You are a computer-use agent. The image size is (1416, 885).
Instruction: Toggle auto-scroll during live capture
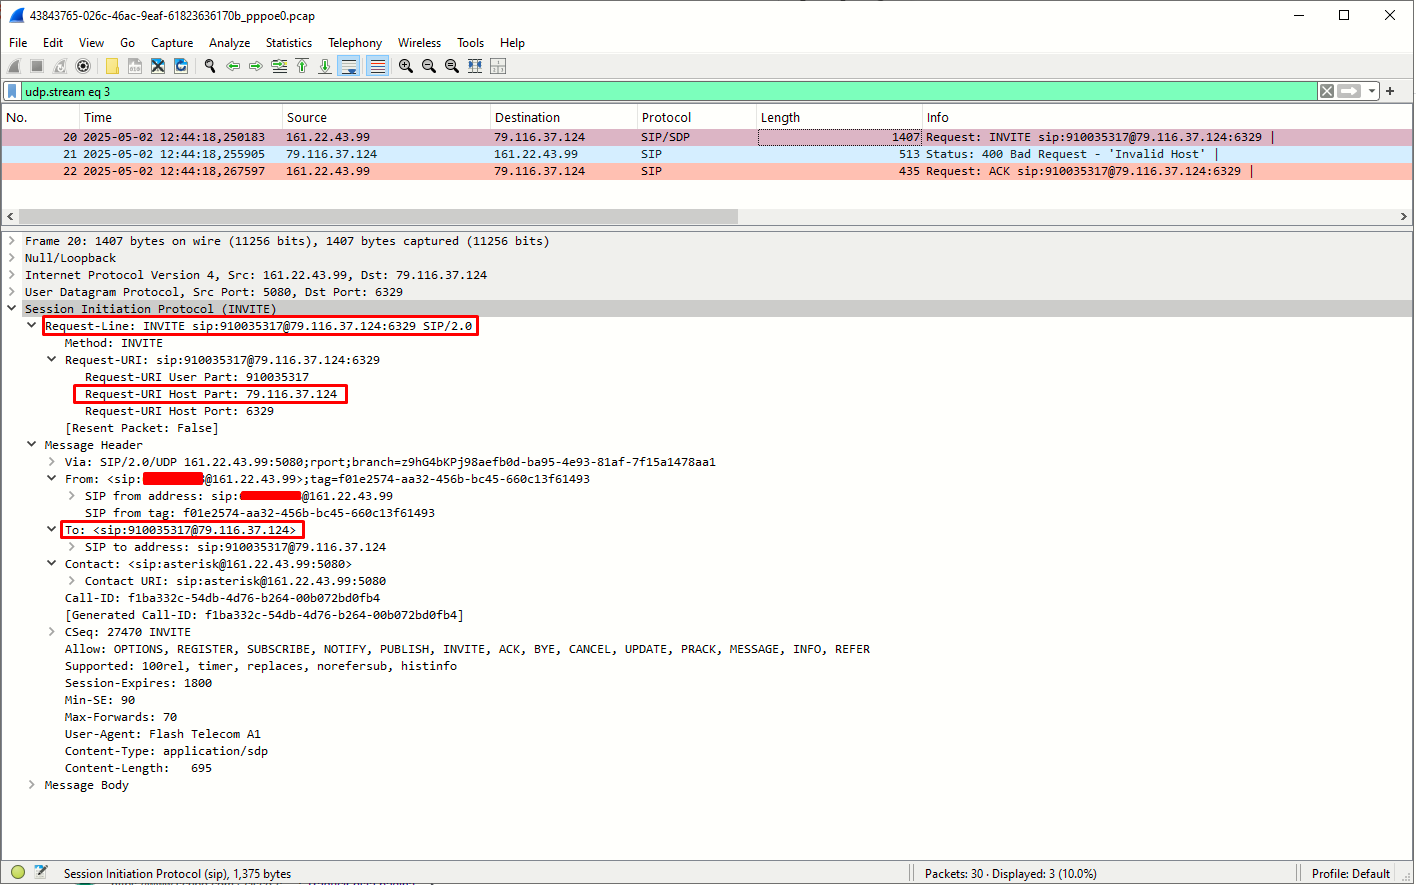tap(349, 66)
